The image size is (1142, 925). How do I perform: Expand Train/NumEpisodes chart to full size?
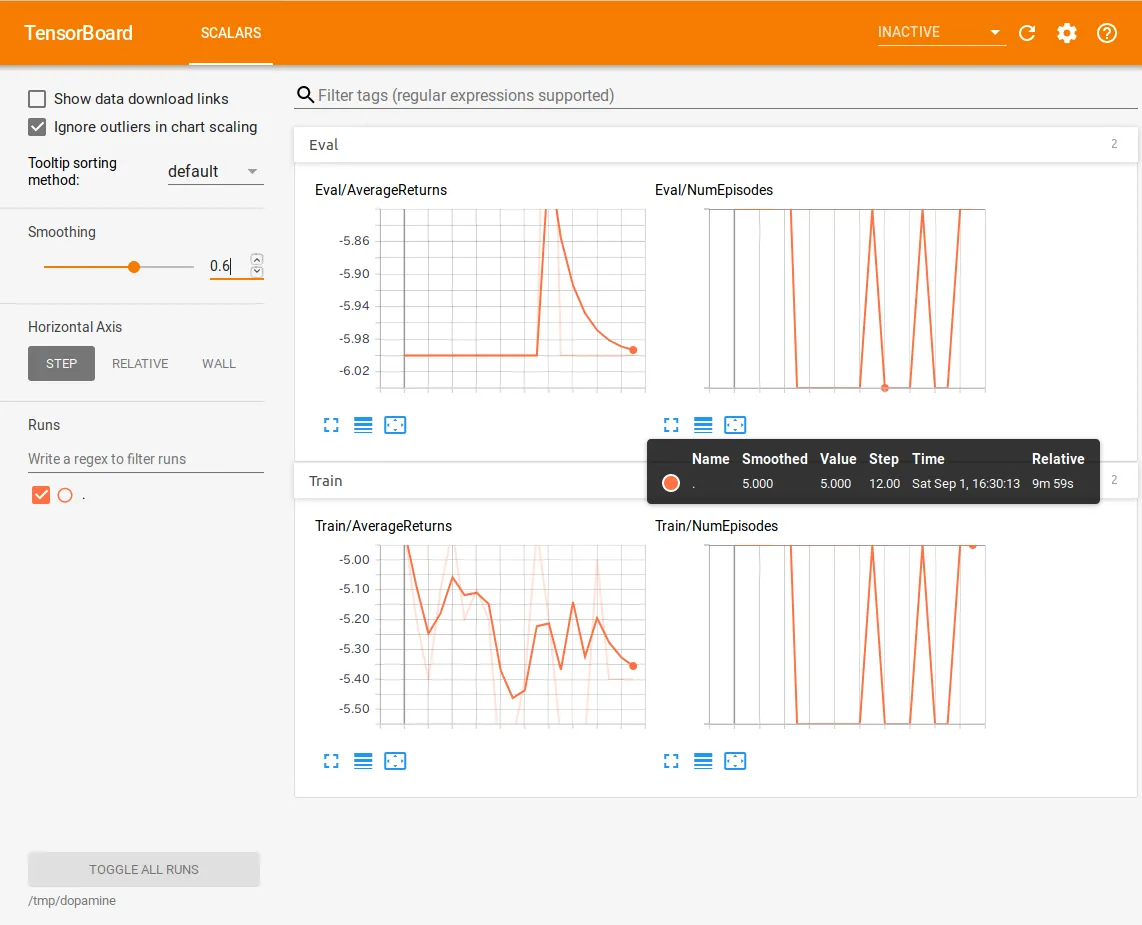coord(672,761)
